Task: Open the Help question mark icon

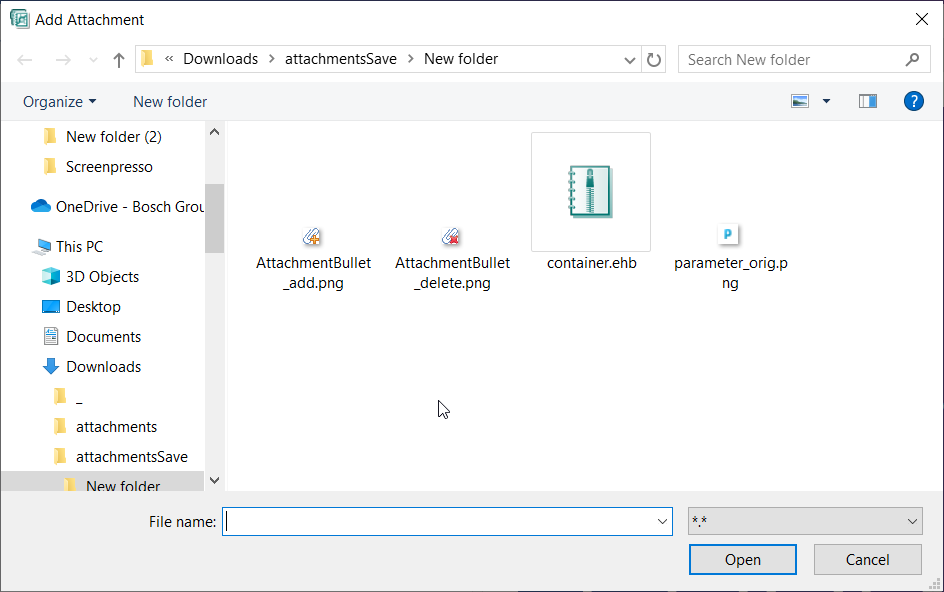Action: pos(913,101)
